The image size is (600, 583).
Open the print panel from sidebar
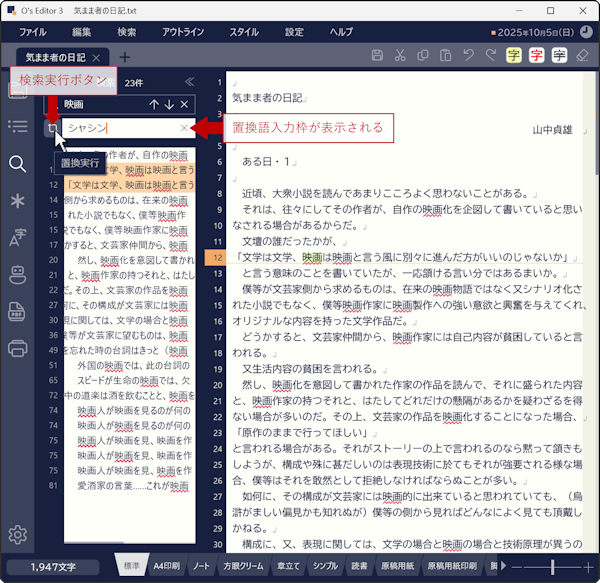(17, 349)
